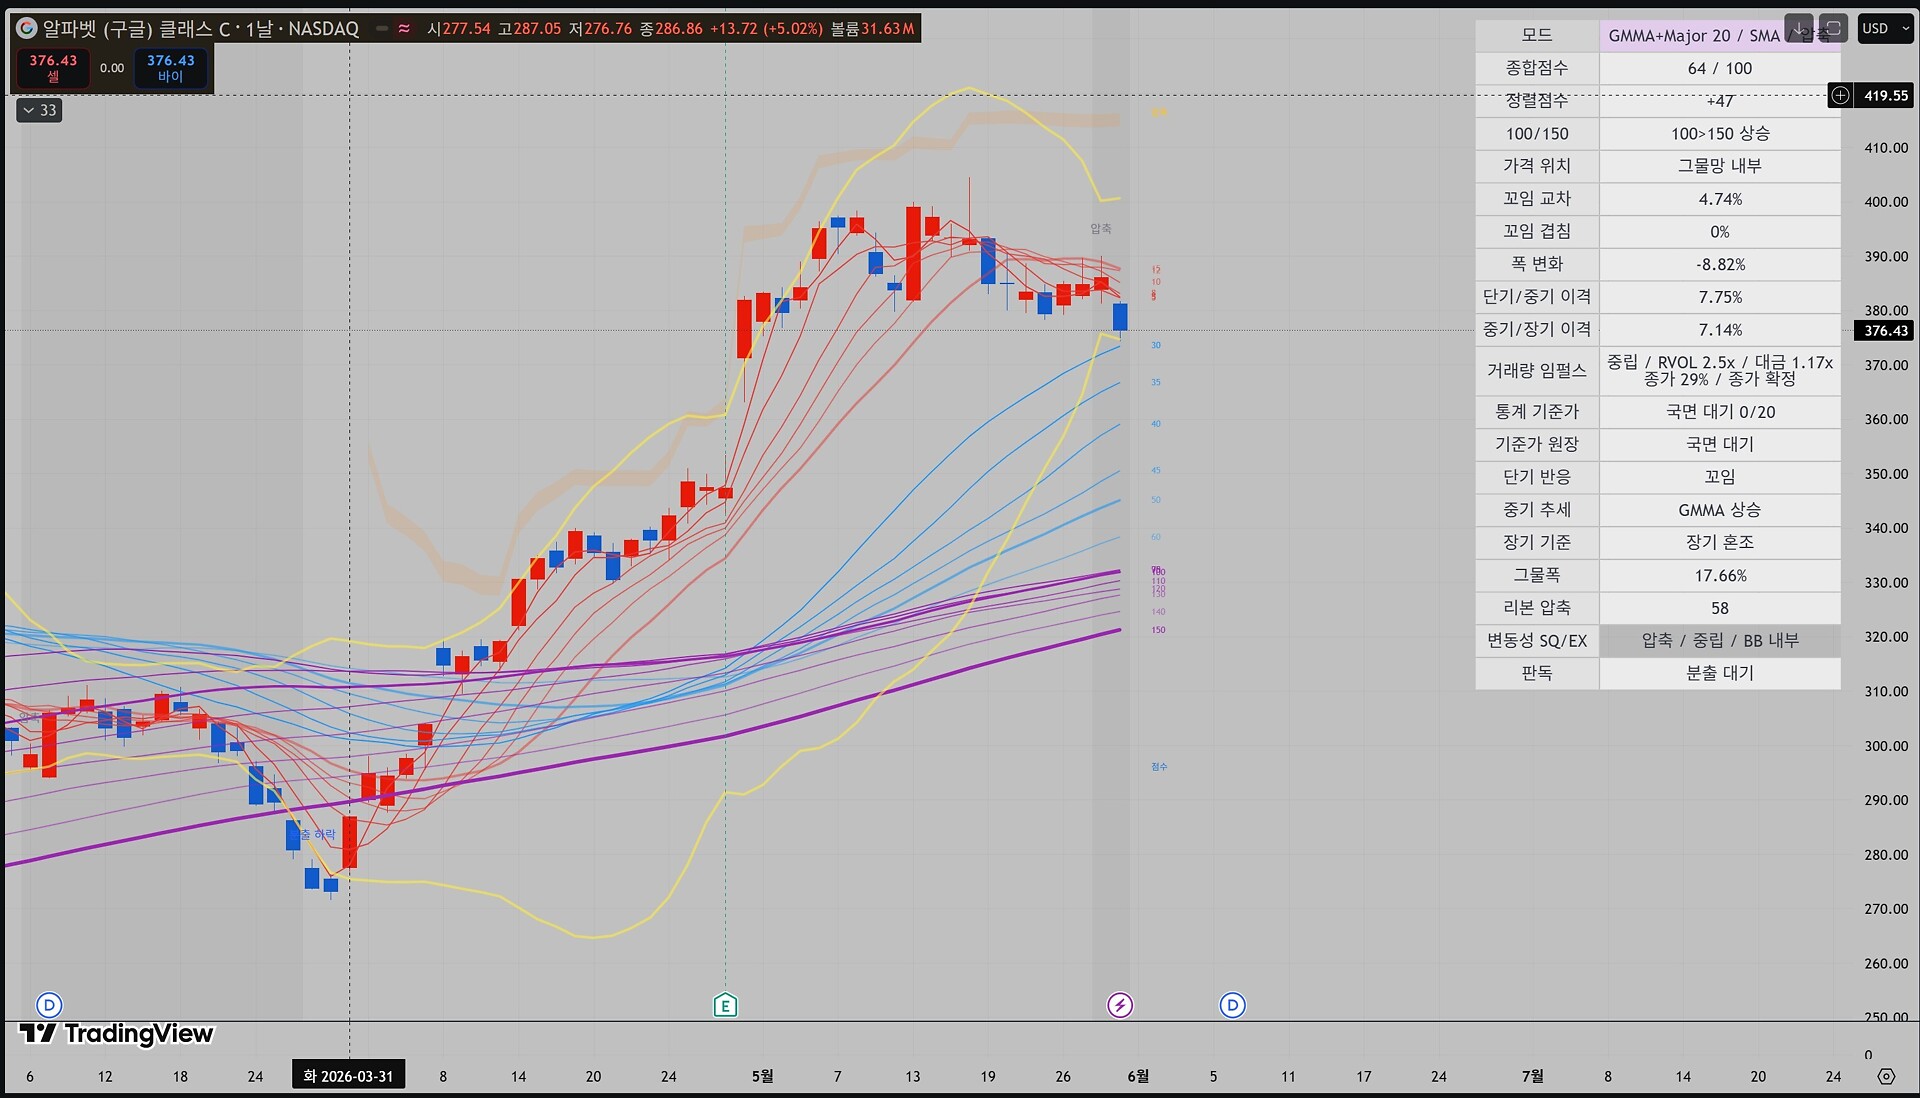Open the earnings marker E icon
Screen dimensions: 1920x1098
(725, 1005)
